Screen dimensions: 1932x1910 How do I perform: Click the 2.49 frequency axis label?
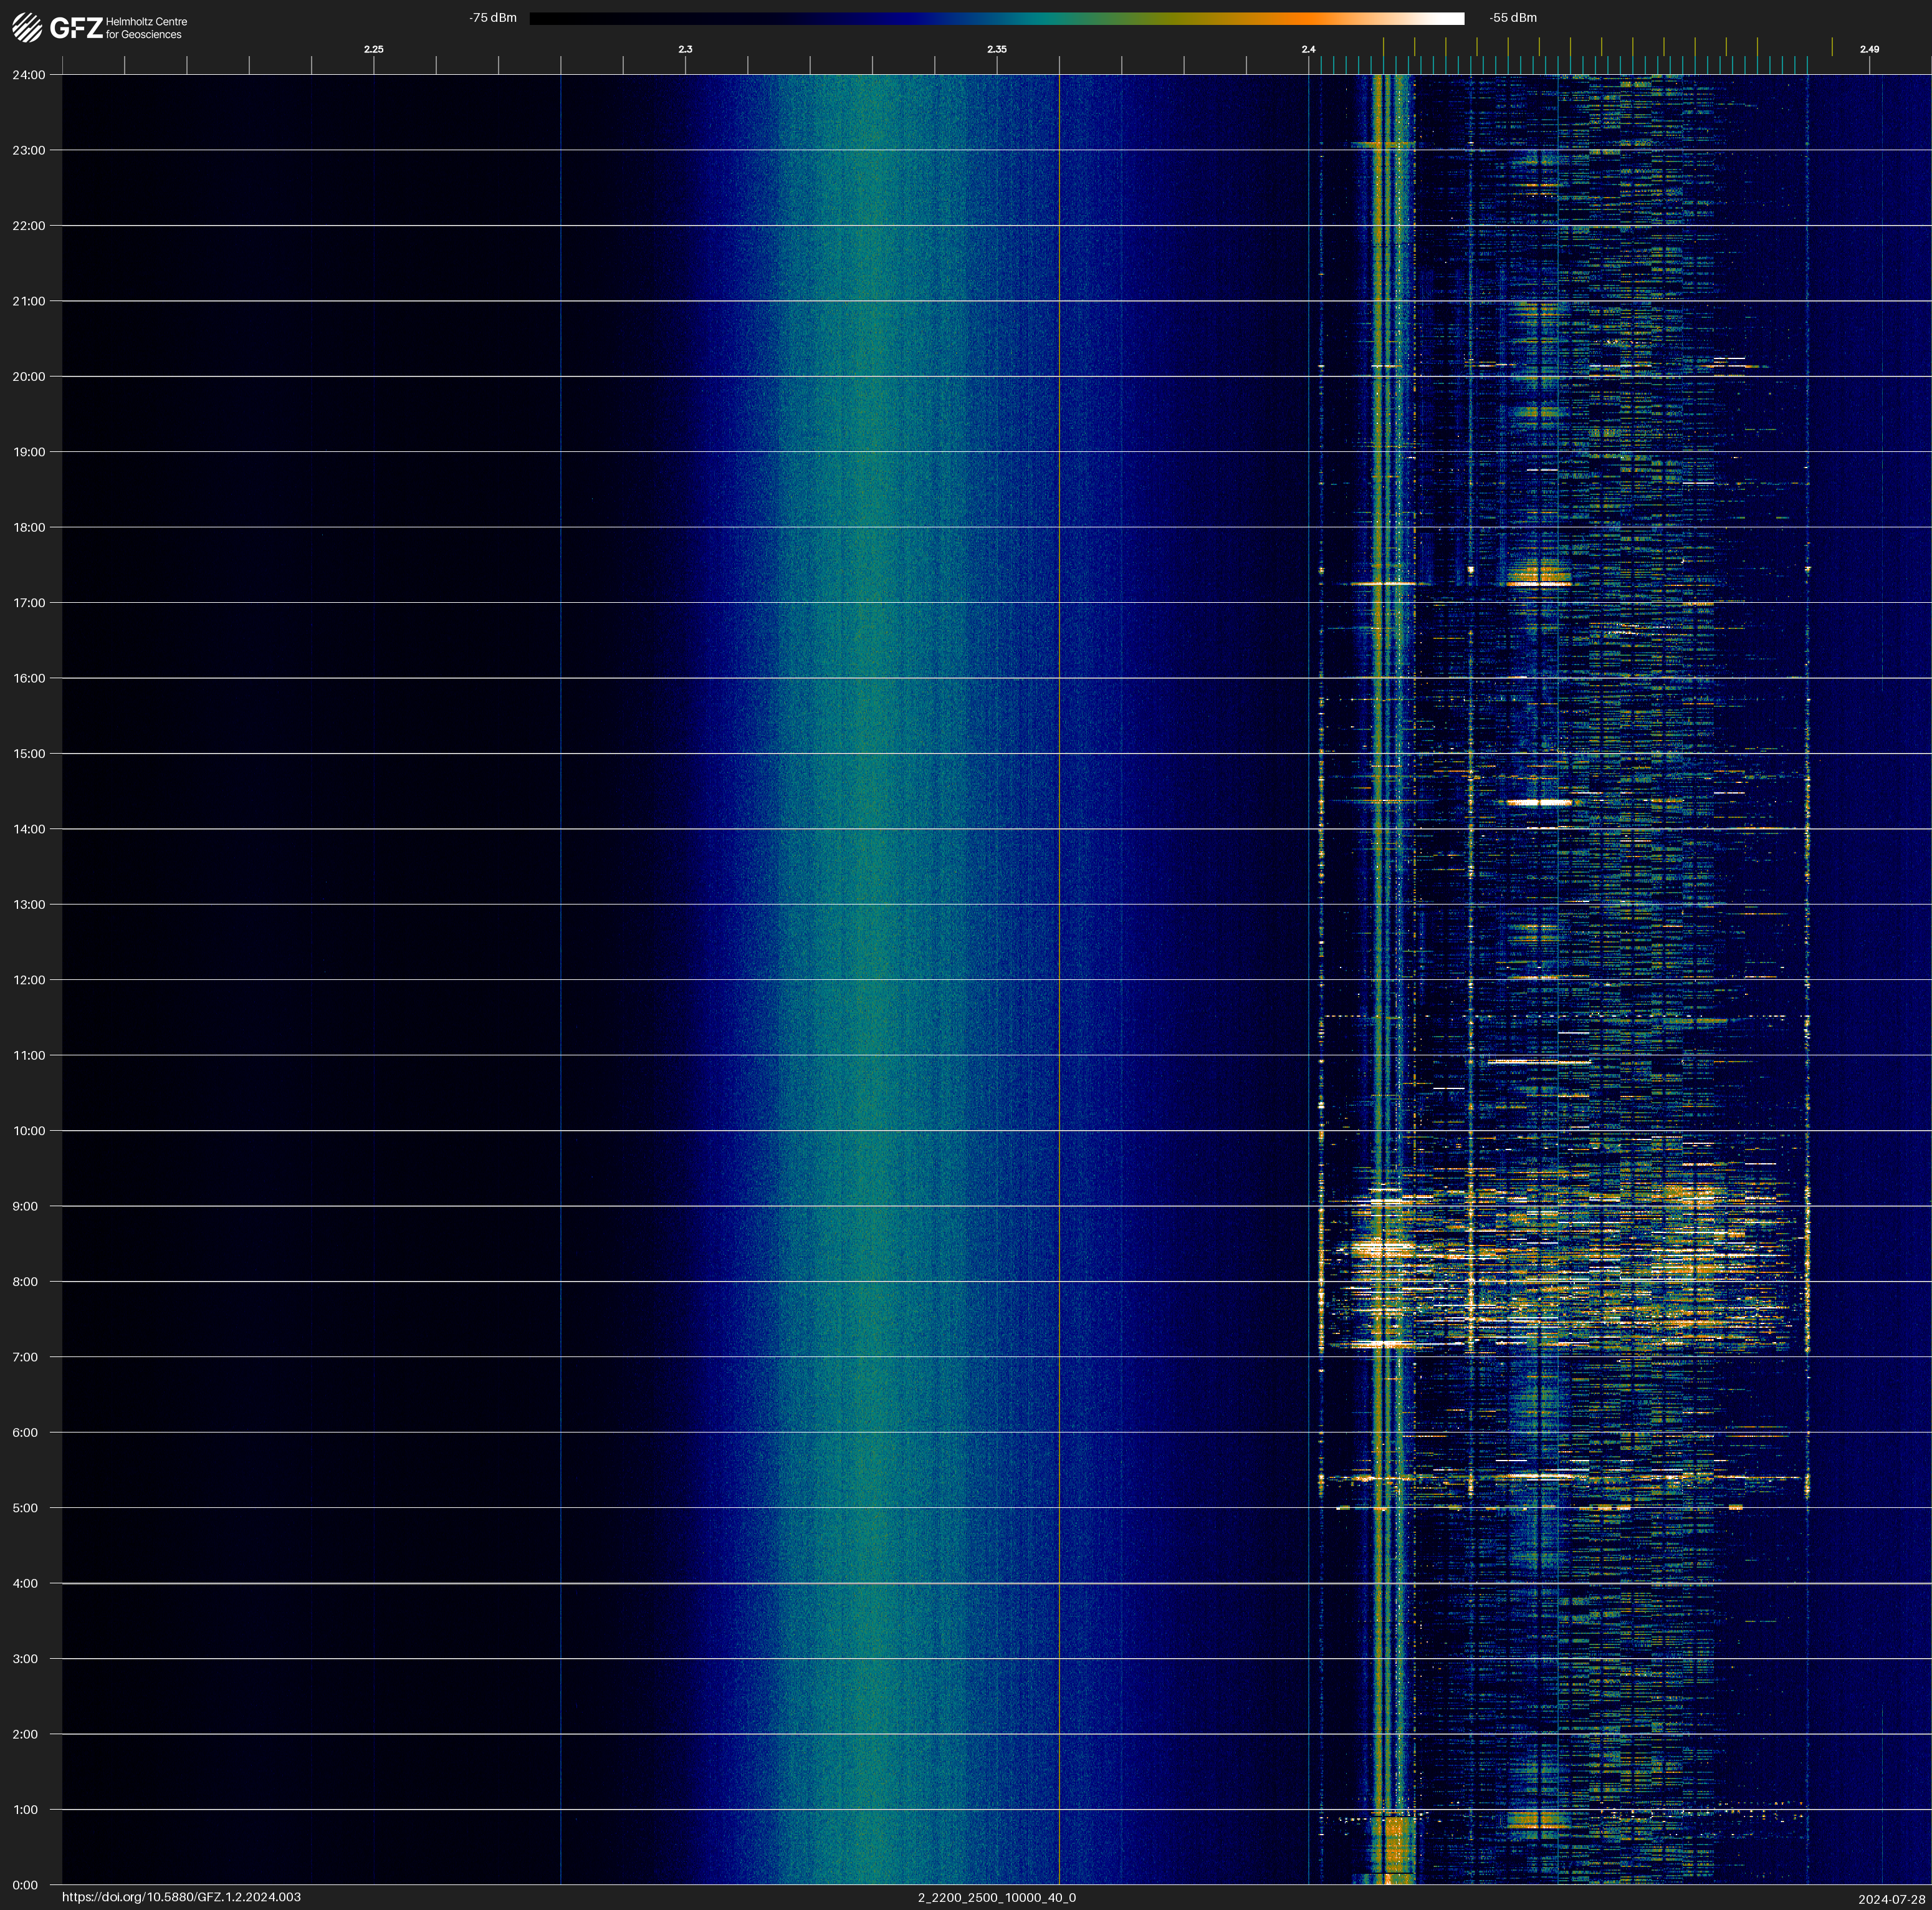click(1868, 49)
